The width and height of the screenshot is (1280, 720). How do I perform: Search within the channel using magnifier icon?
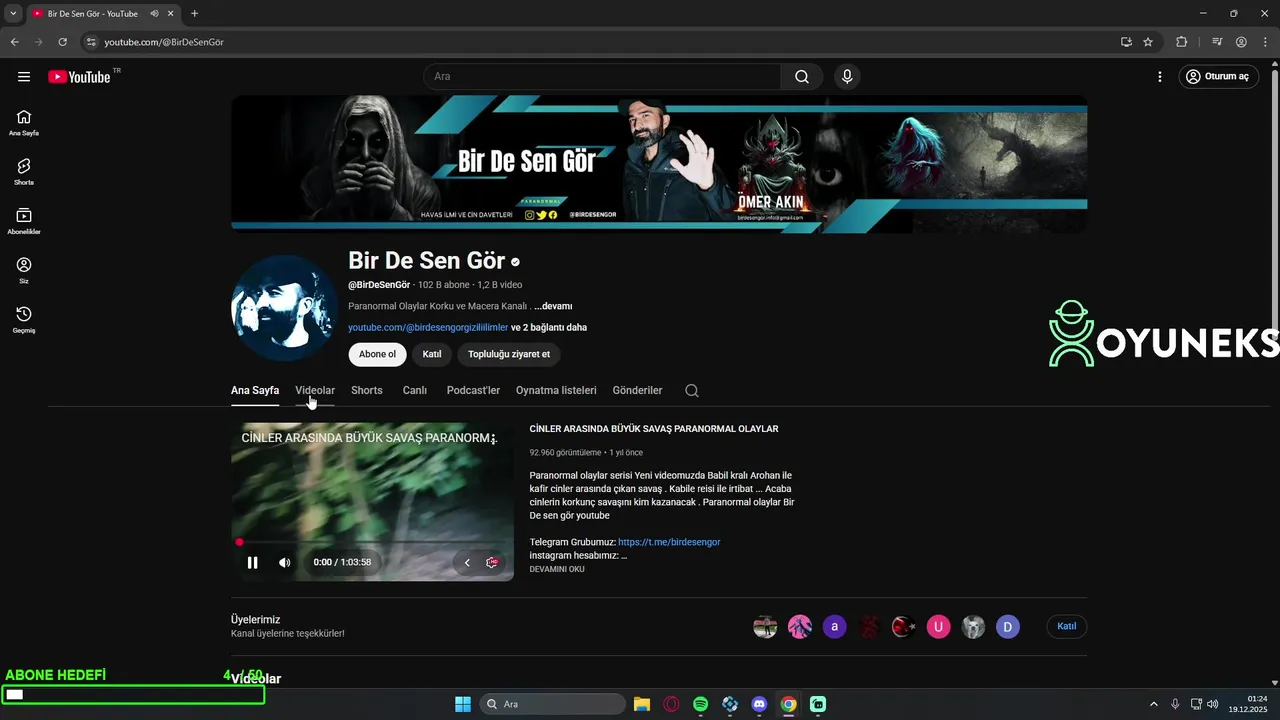click(692, 391)
